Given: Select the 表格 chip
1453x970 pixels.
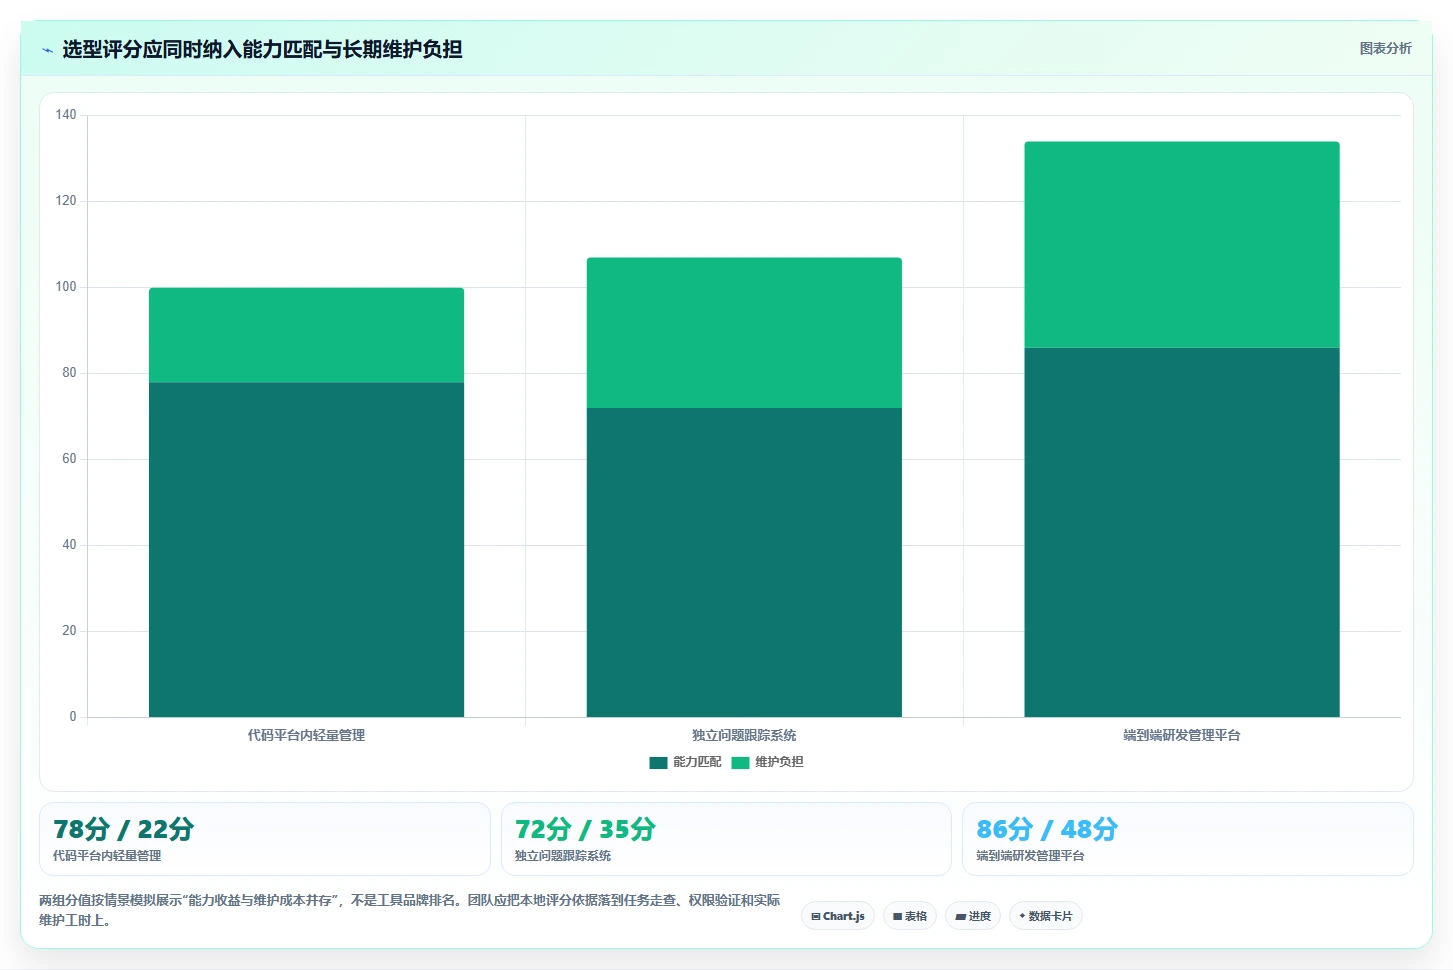Looking at the screenshot, I should tap(910, 916).
